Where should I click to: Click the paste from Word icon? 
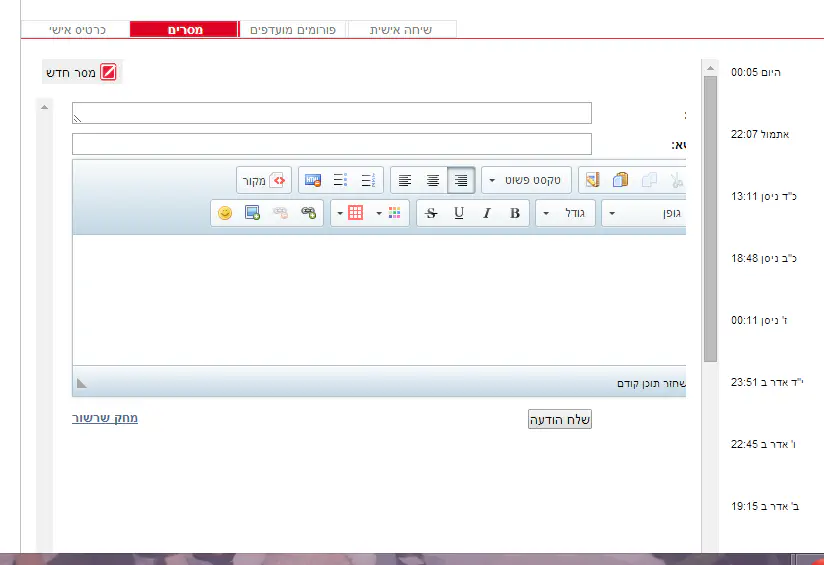click(x=593, y=181)
